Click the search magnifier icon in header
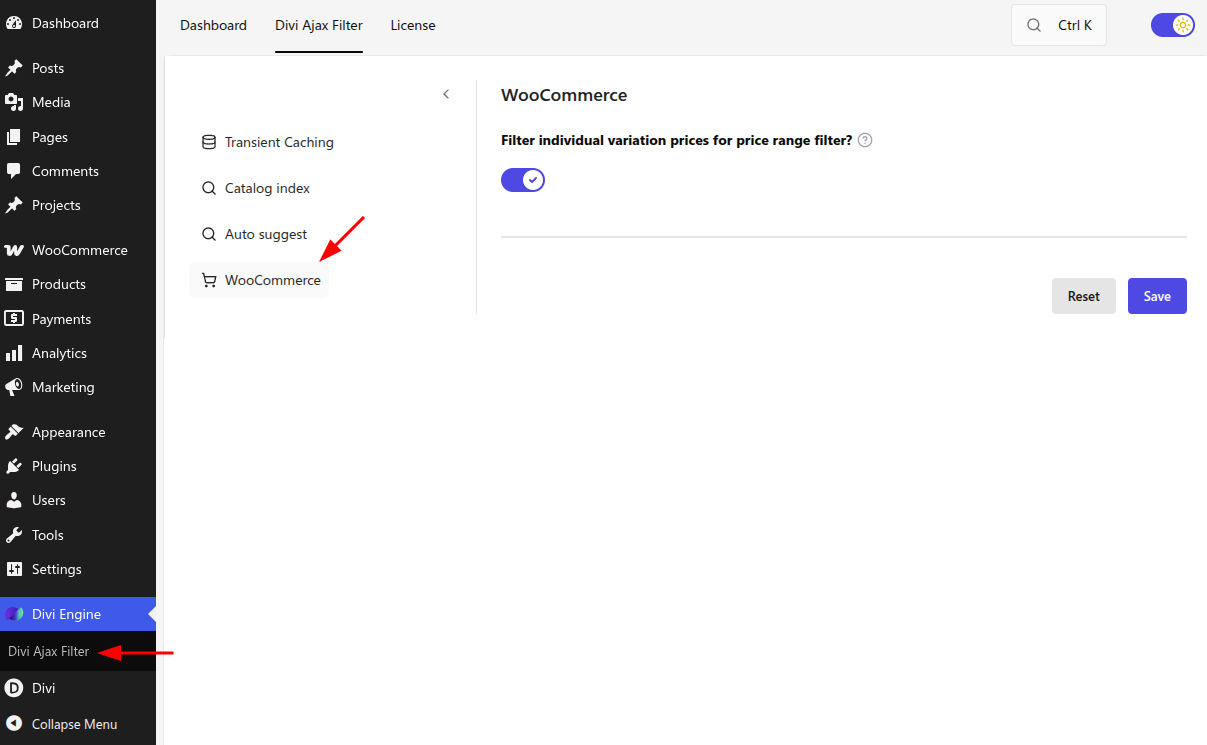This screenshot has width=1207, height=745. 1034,25
